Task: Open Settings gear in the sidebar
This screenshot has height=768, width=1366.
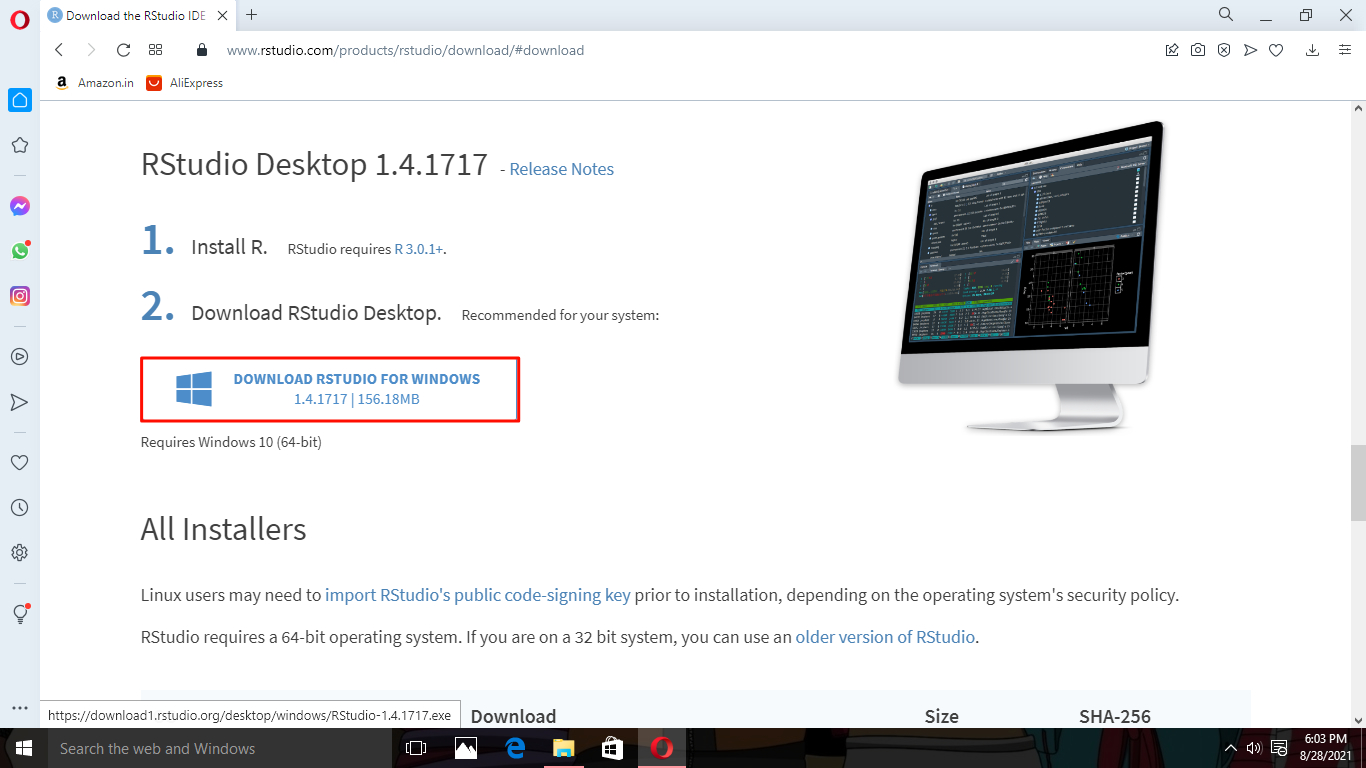Action: tap(20, 553)
